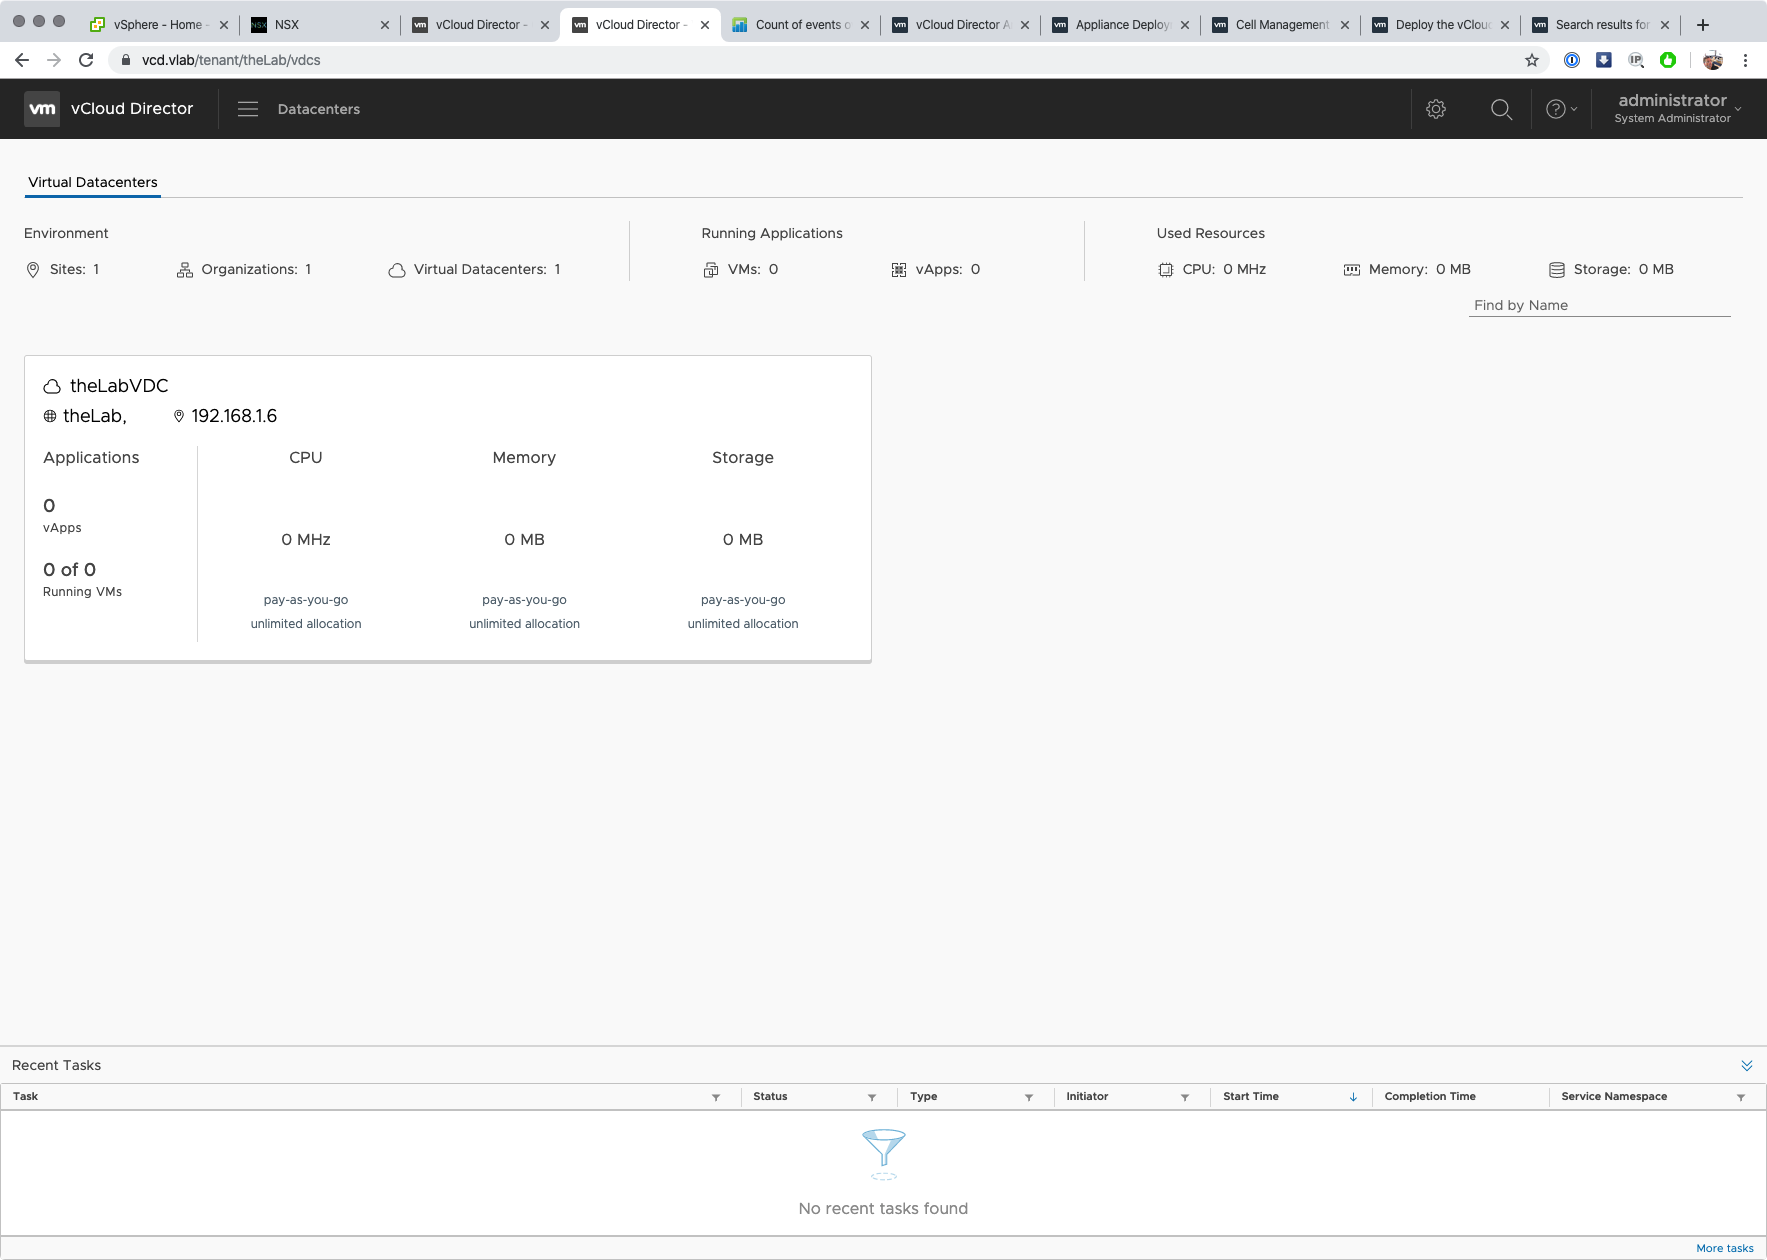Expand the help question mark dropdown

coord(1561,109)
